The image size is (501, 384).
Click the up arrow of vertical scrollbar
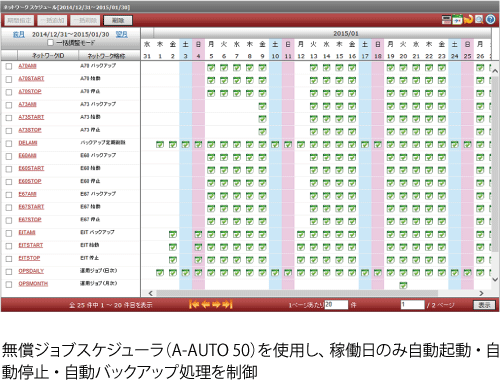(x=495, y=71)
